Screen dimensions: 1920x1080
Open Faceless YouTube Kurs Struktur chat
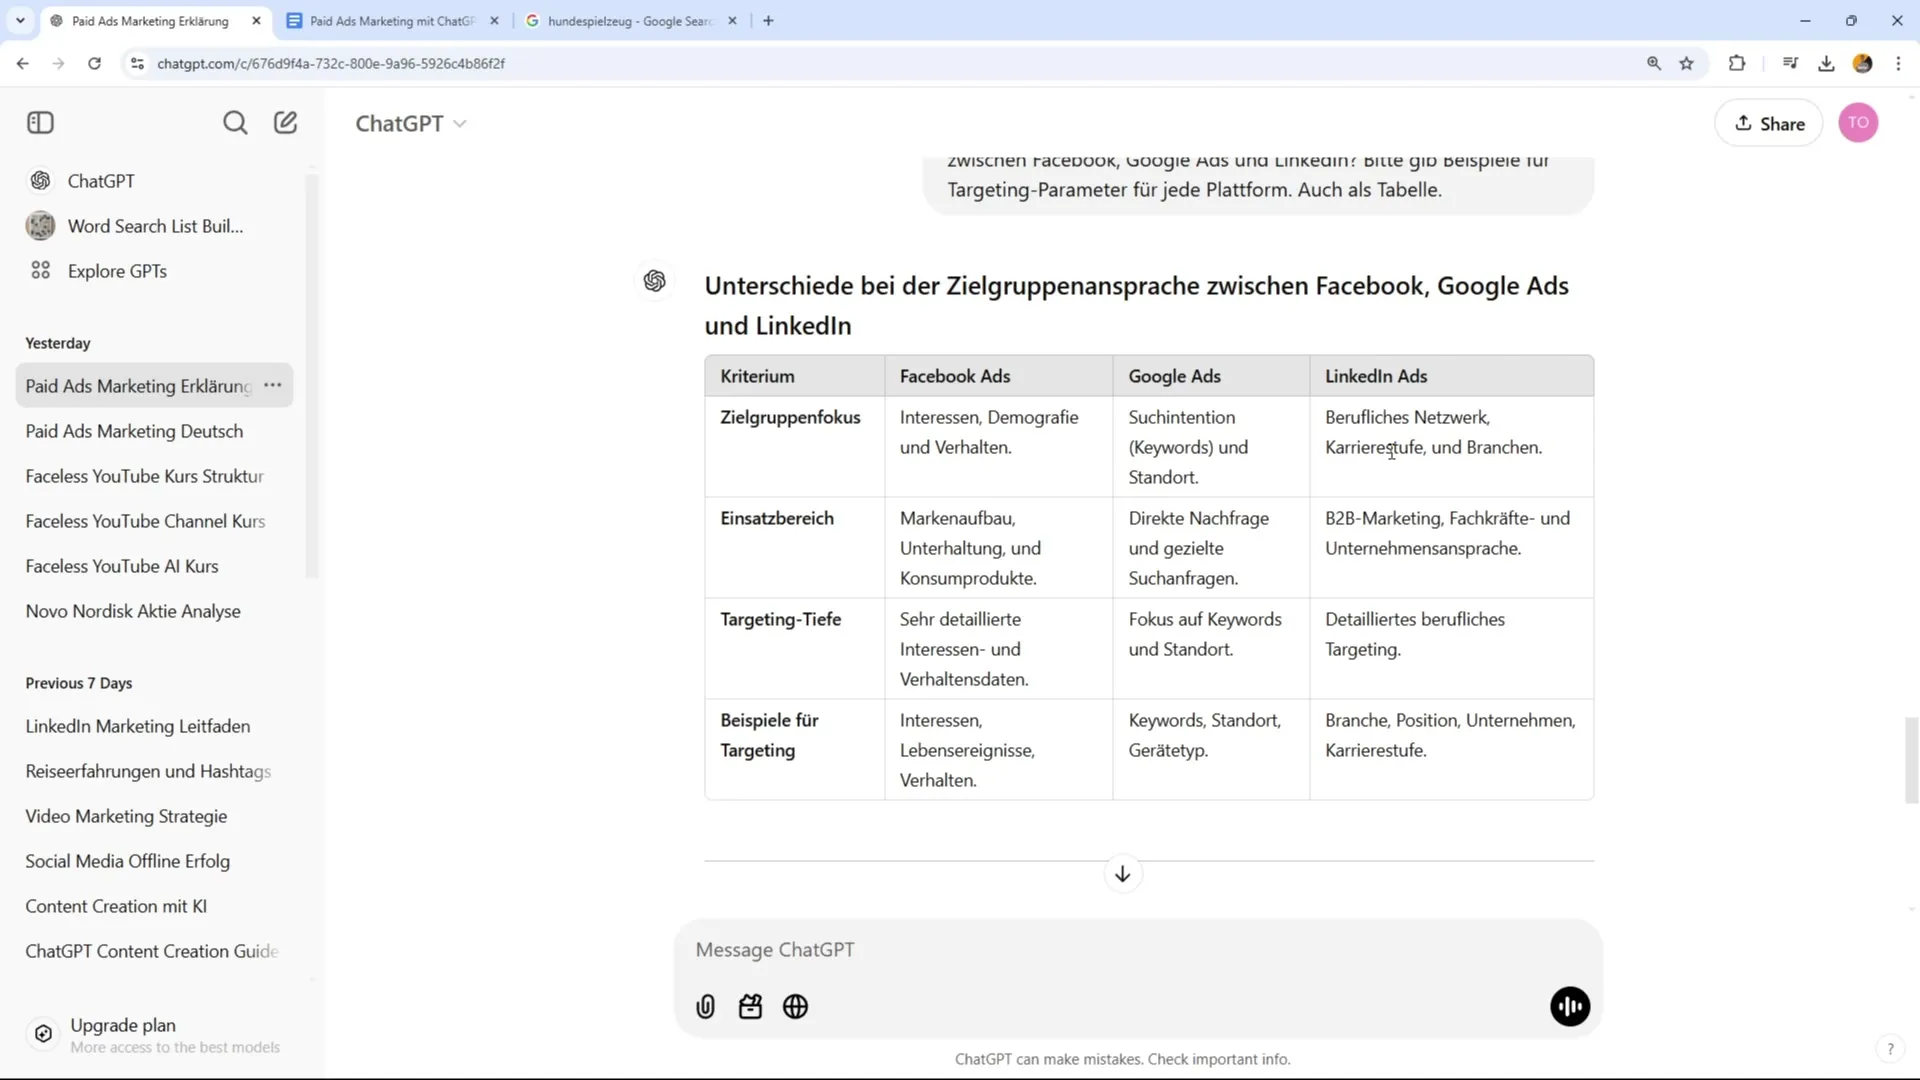[155, 476]
